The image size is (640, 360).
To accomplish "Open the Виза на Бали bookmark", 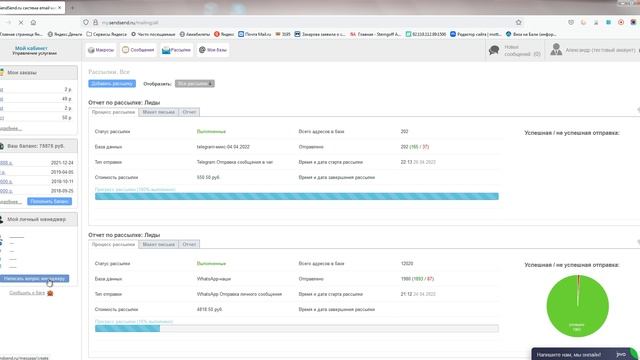I will click(x=531, y=34).
